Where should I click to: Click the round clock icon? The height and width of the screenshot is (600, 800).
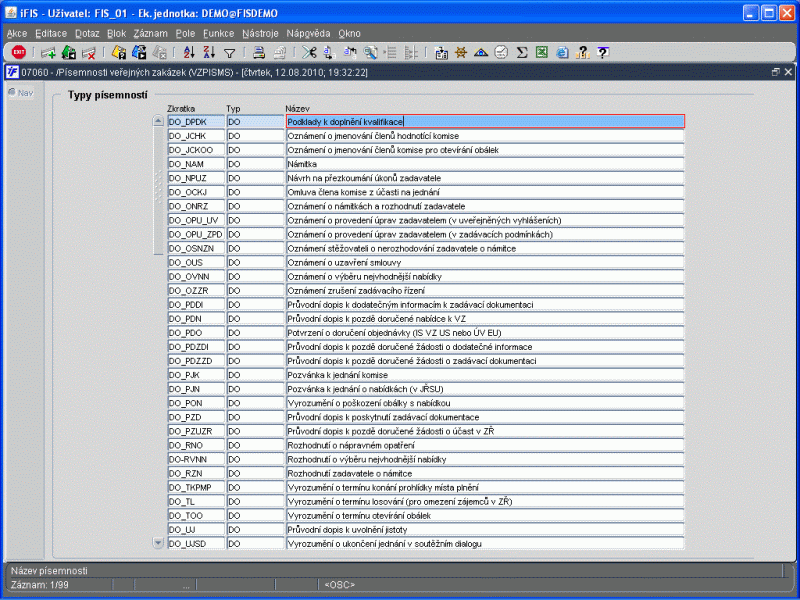501,52
